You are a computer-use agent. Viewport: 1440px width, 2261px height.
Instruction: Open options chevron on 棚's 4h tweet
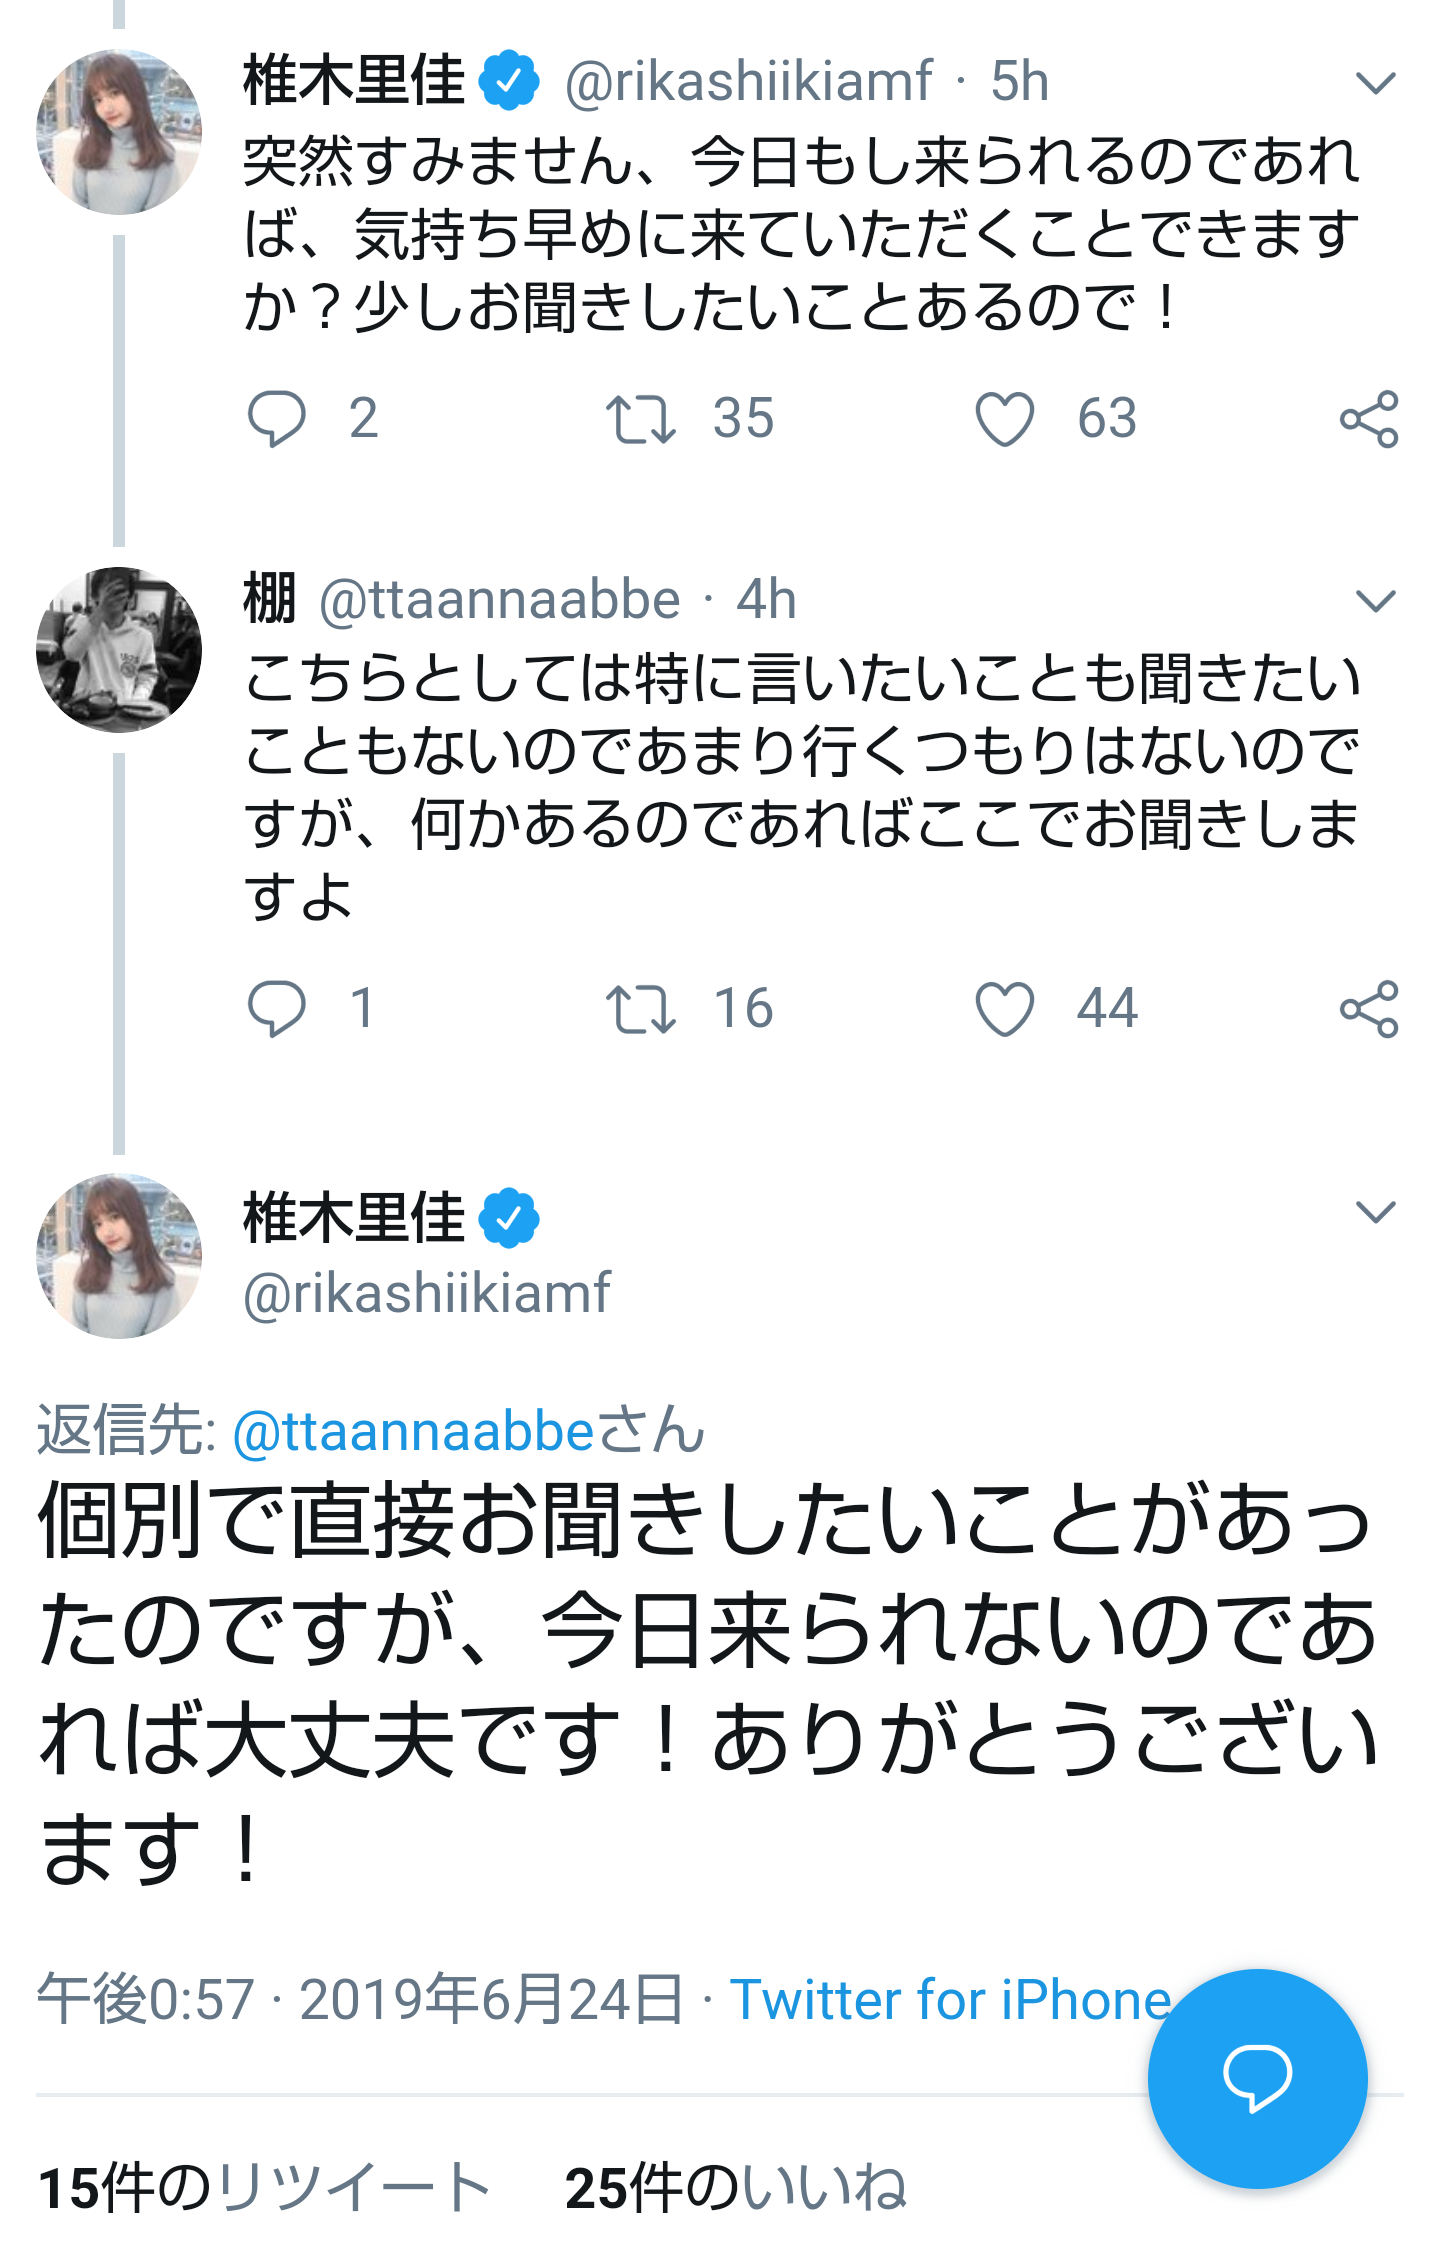coord(1375,601)
